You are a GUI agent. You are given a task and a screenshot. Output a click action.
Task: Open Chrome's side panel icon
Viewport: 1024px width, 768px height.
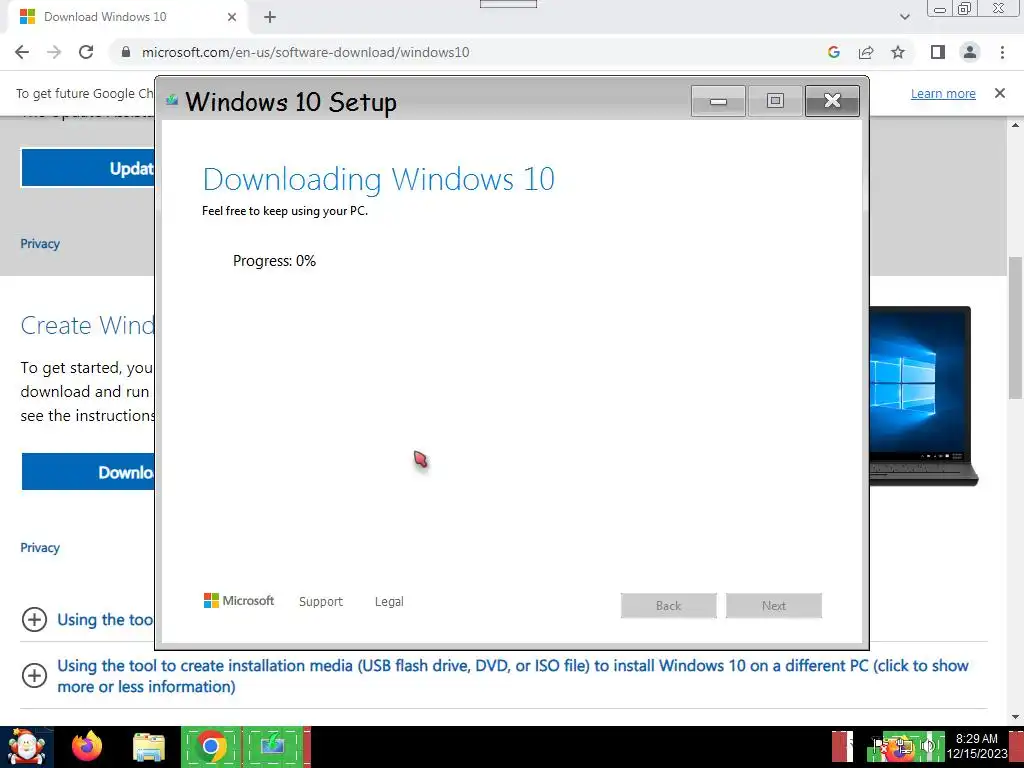[x=938, y=52]
